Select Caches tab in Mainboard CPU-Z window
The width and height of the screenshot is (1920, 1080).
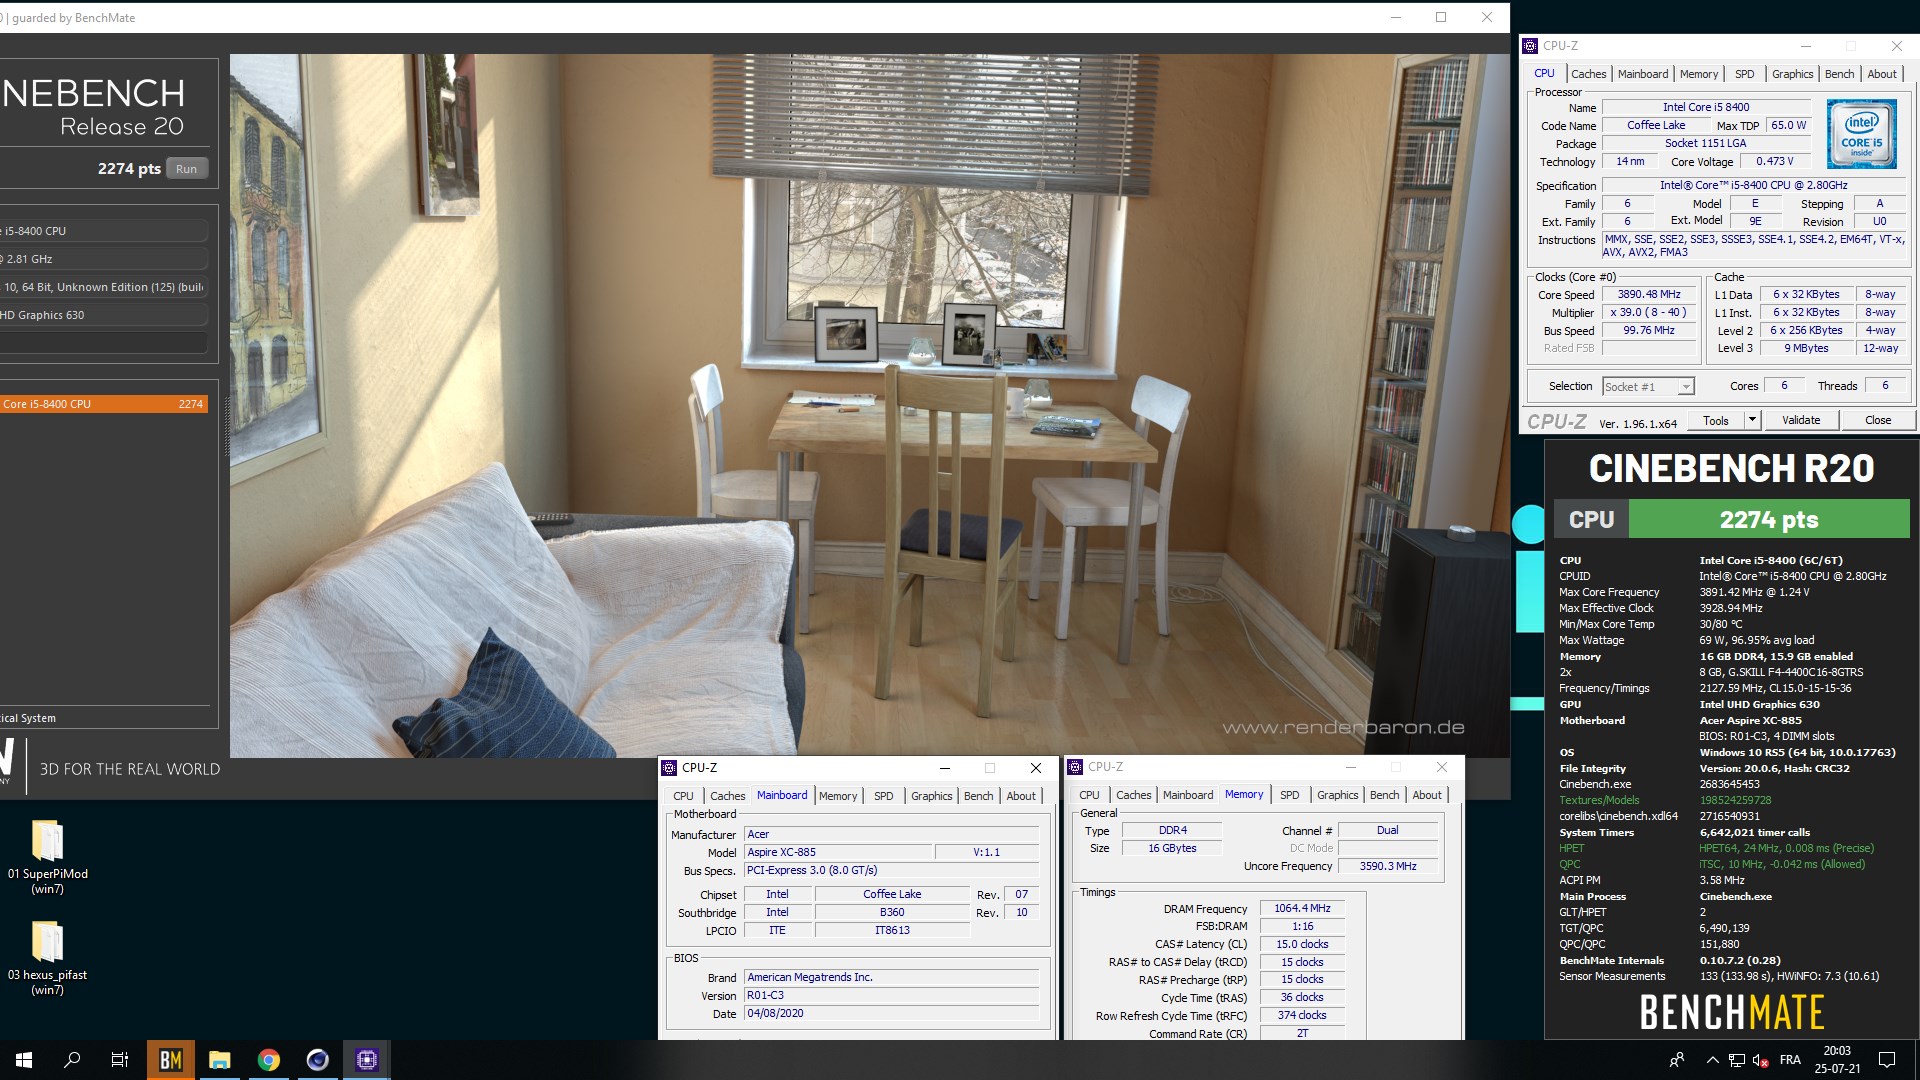coord(728,796)
